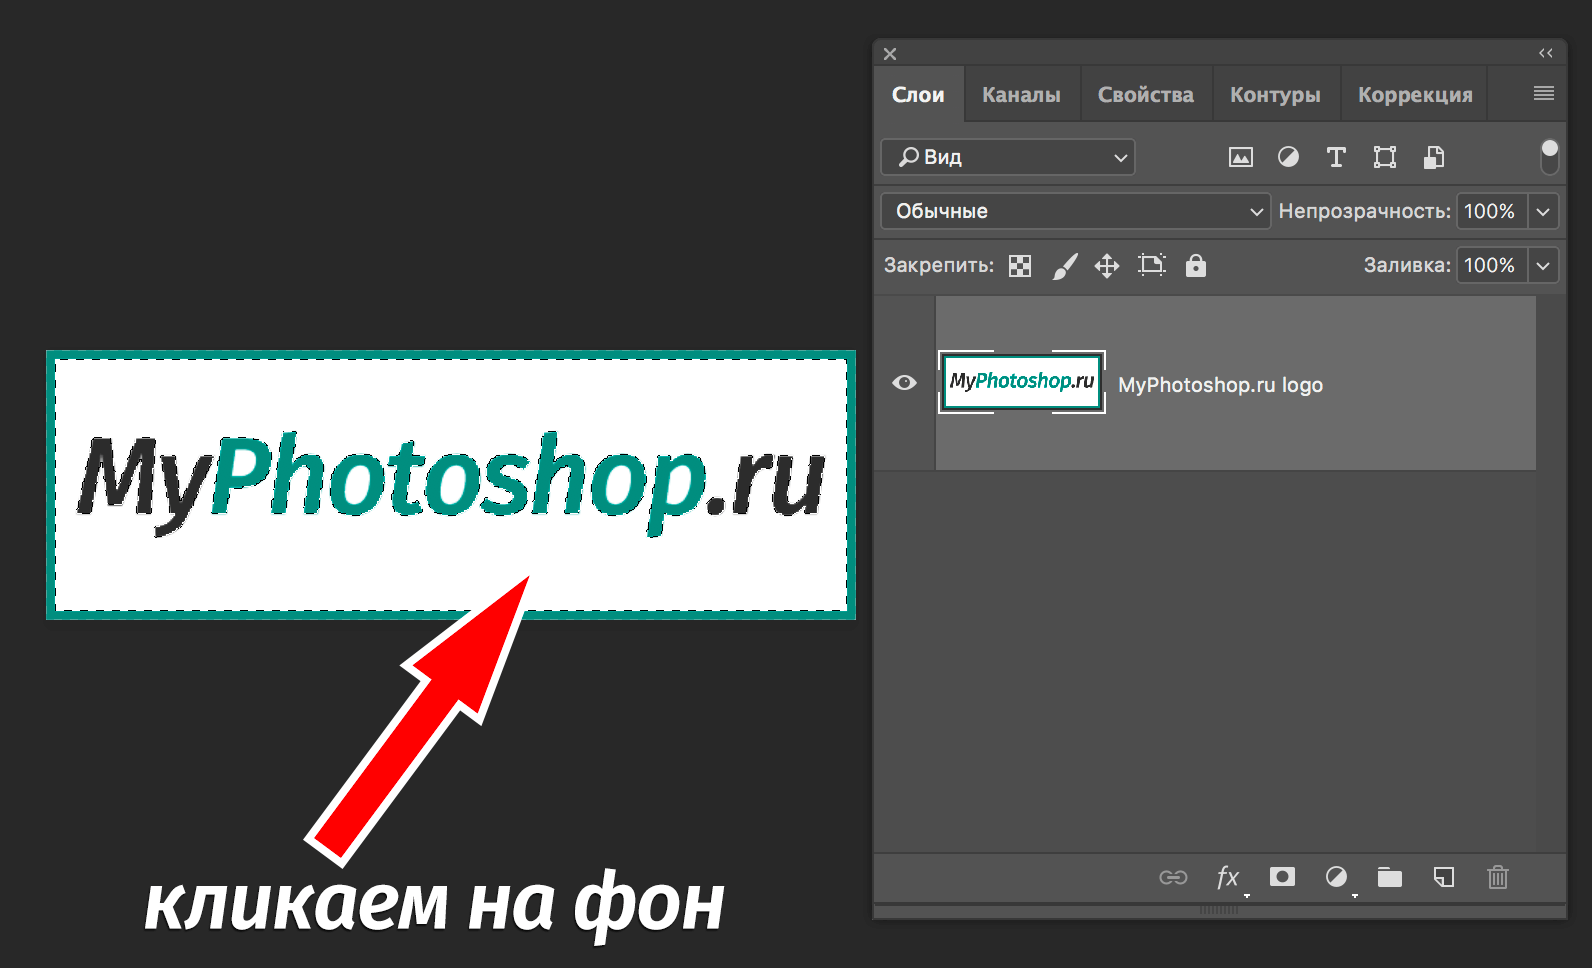
Task: Lock image pixels brush icon
Action: click(1065, 266)
